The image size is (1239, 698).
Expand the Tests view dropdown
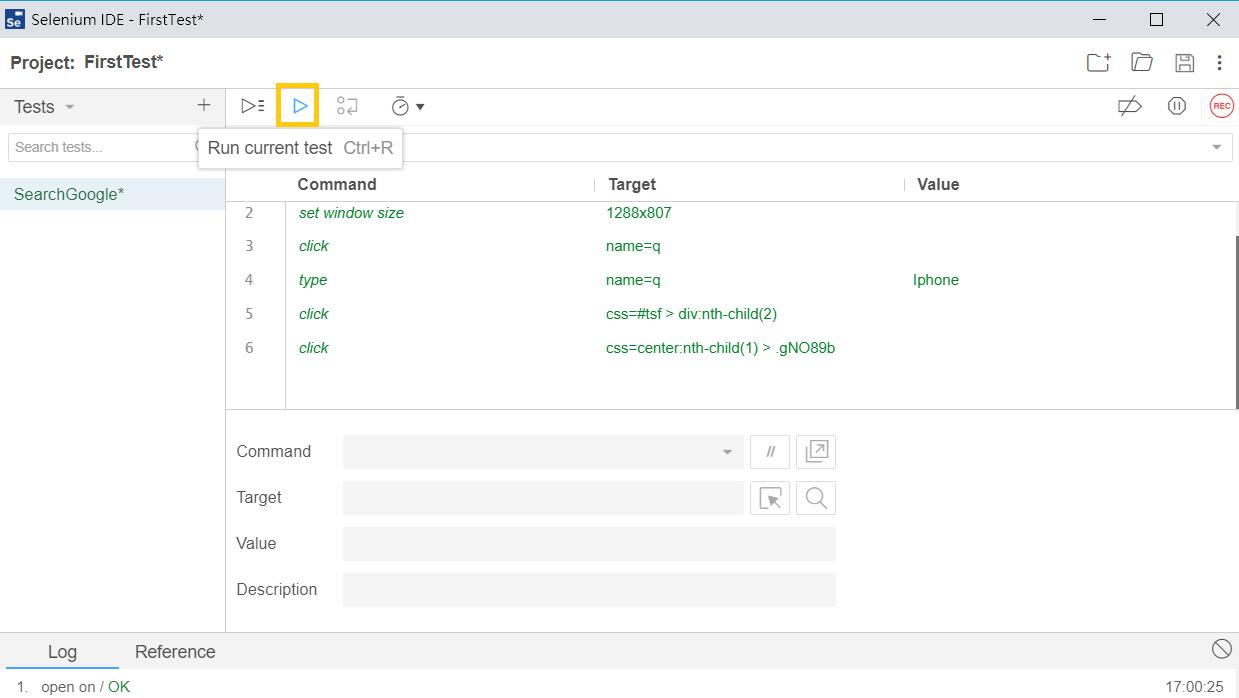69,107
